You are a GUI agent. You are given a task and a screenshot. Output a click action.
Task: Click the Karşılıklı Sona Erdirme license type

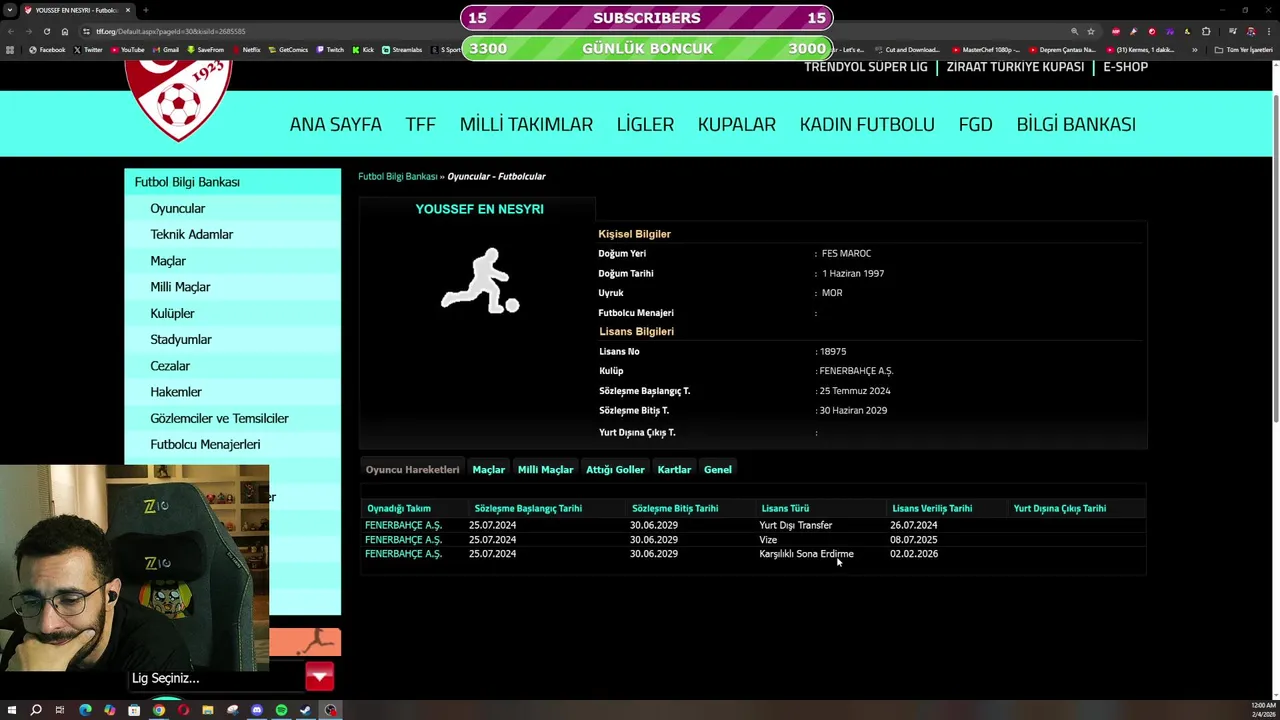[806, 554]
